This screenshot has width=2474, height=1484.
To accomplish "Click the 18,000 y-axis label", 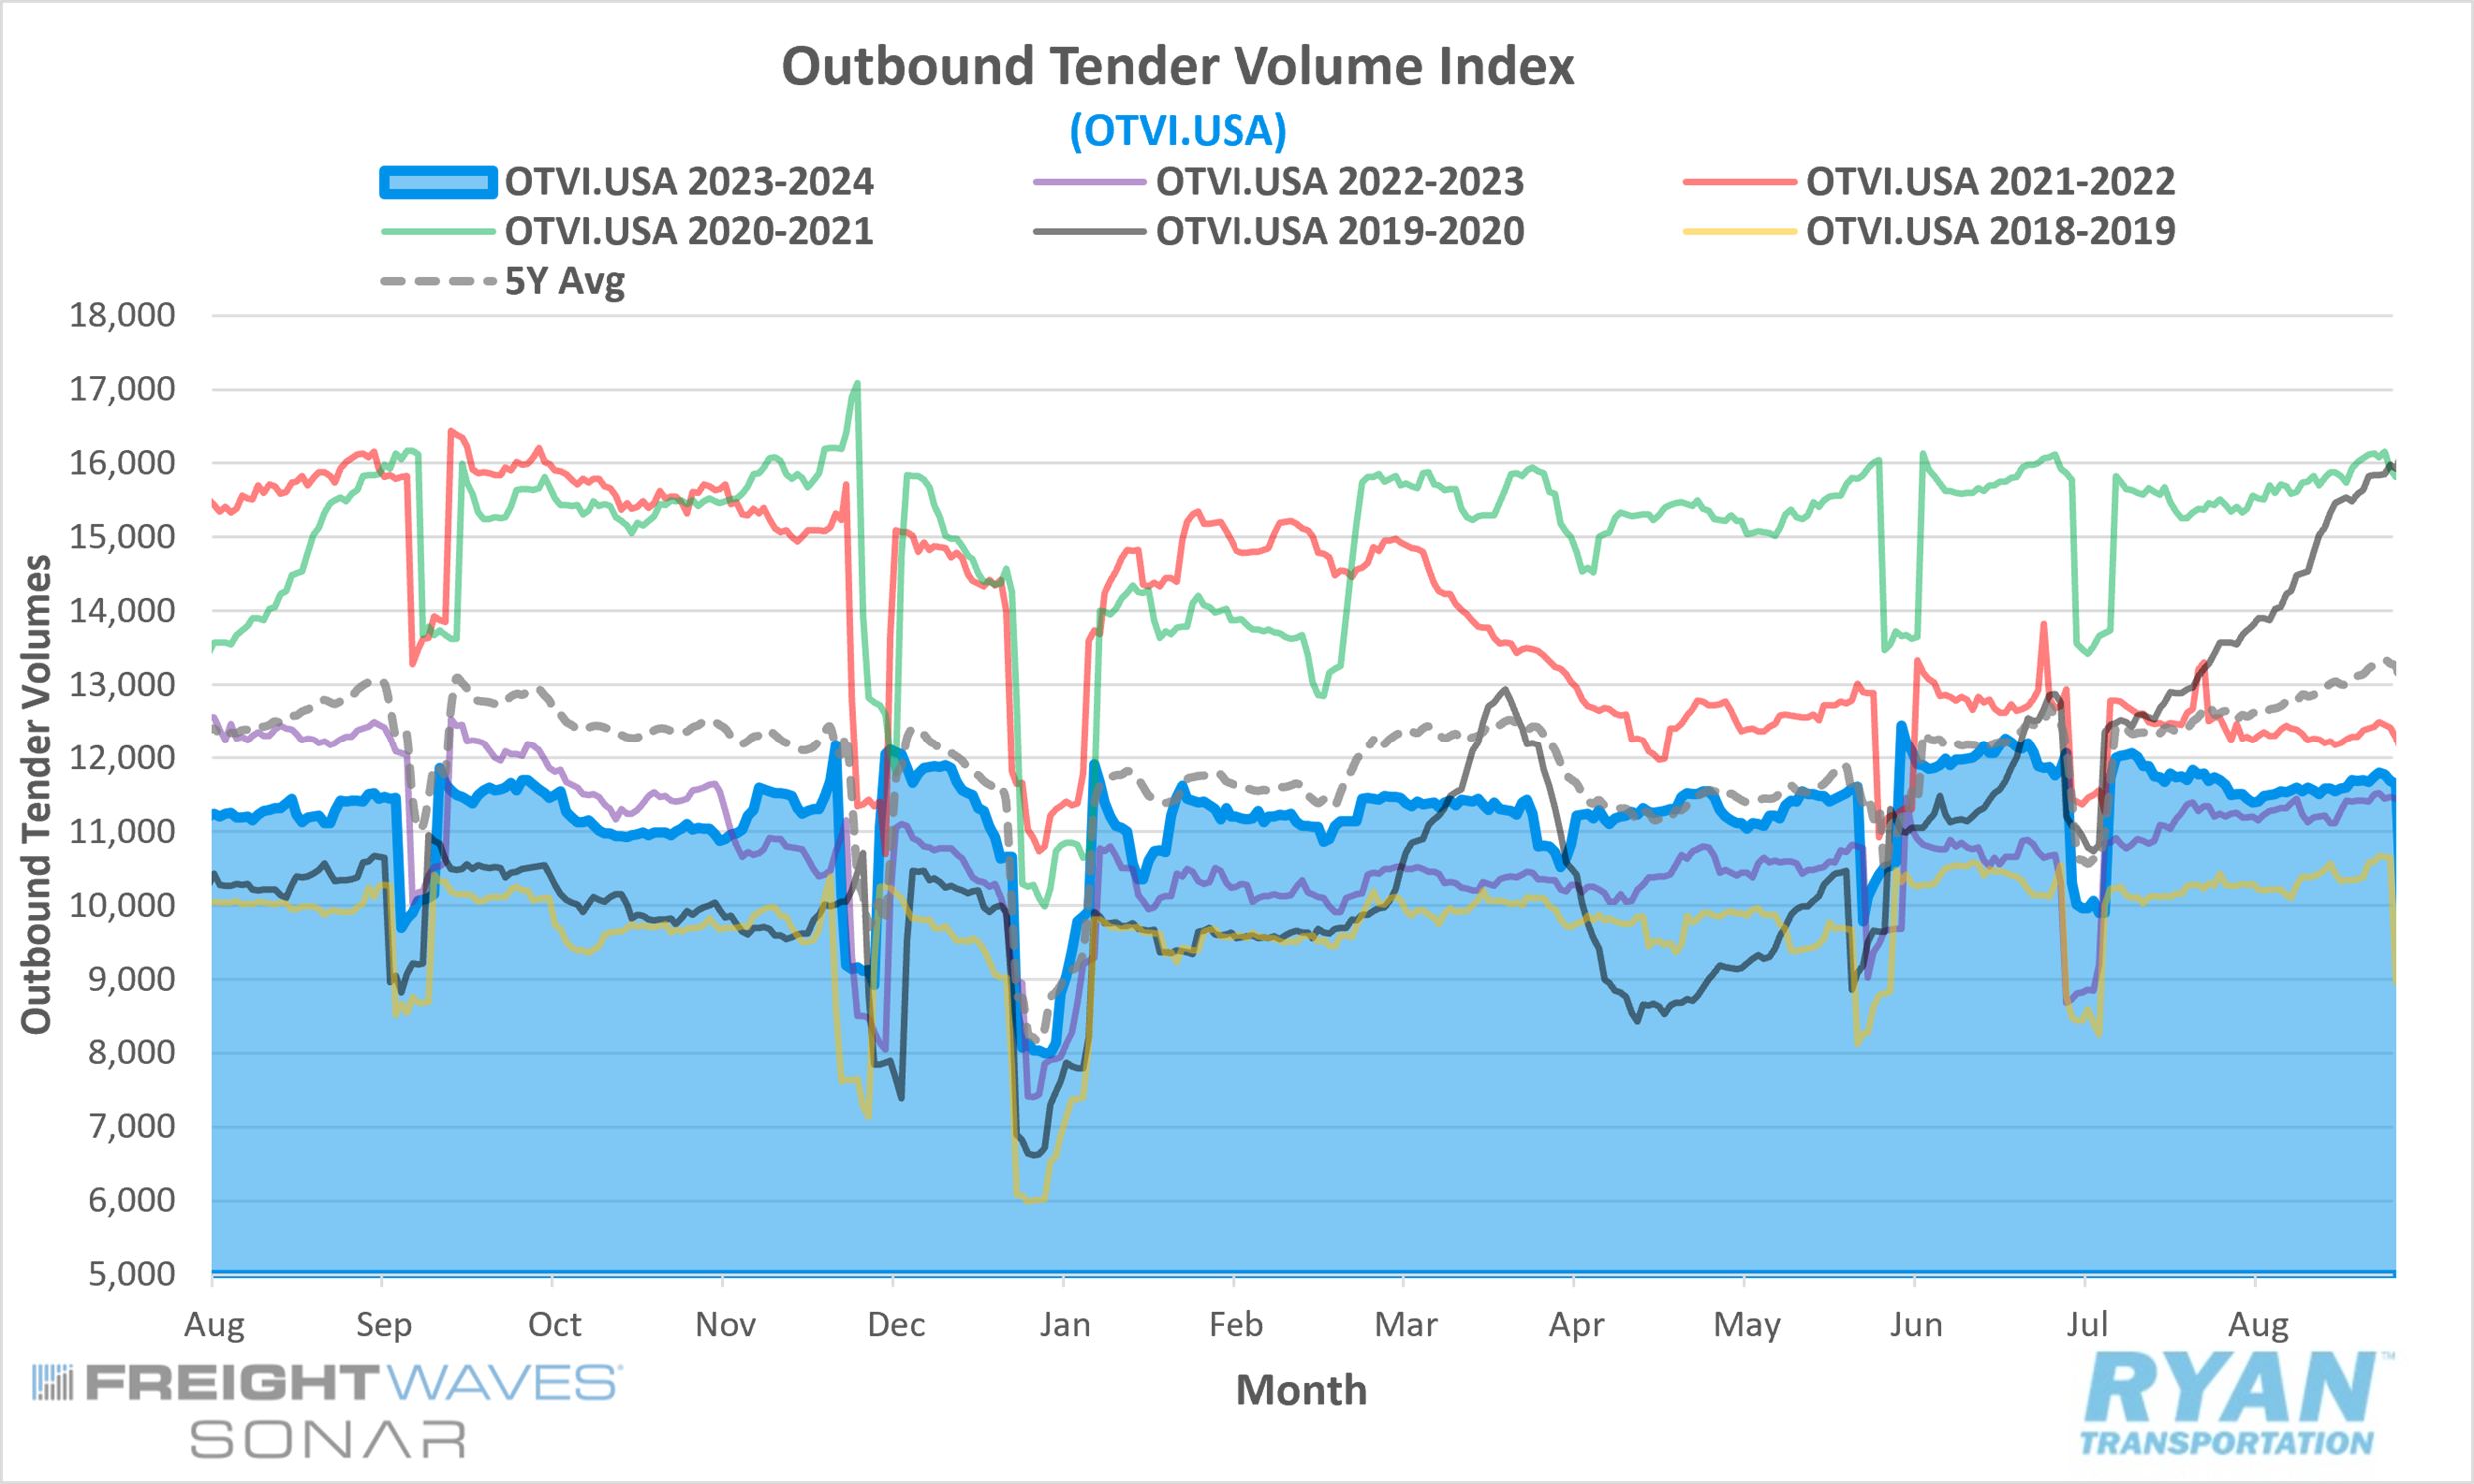I will [x=122, y=315].
